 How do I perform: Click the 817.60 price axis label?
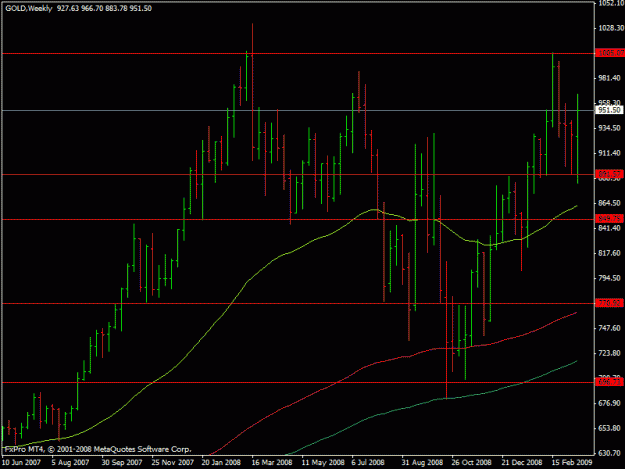[x=609, y=253]
